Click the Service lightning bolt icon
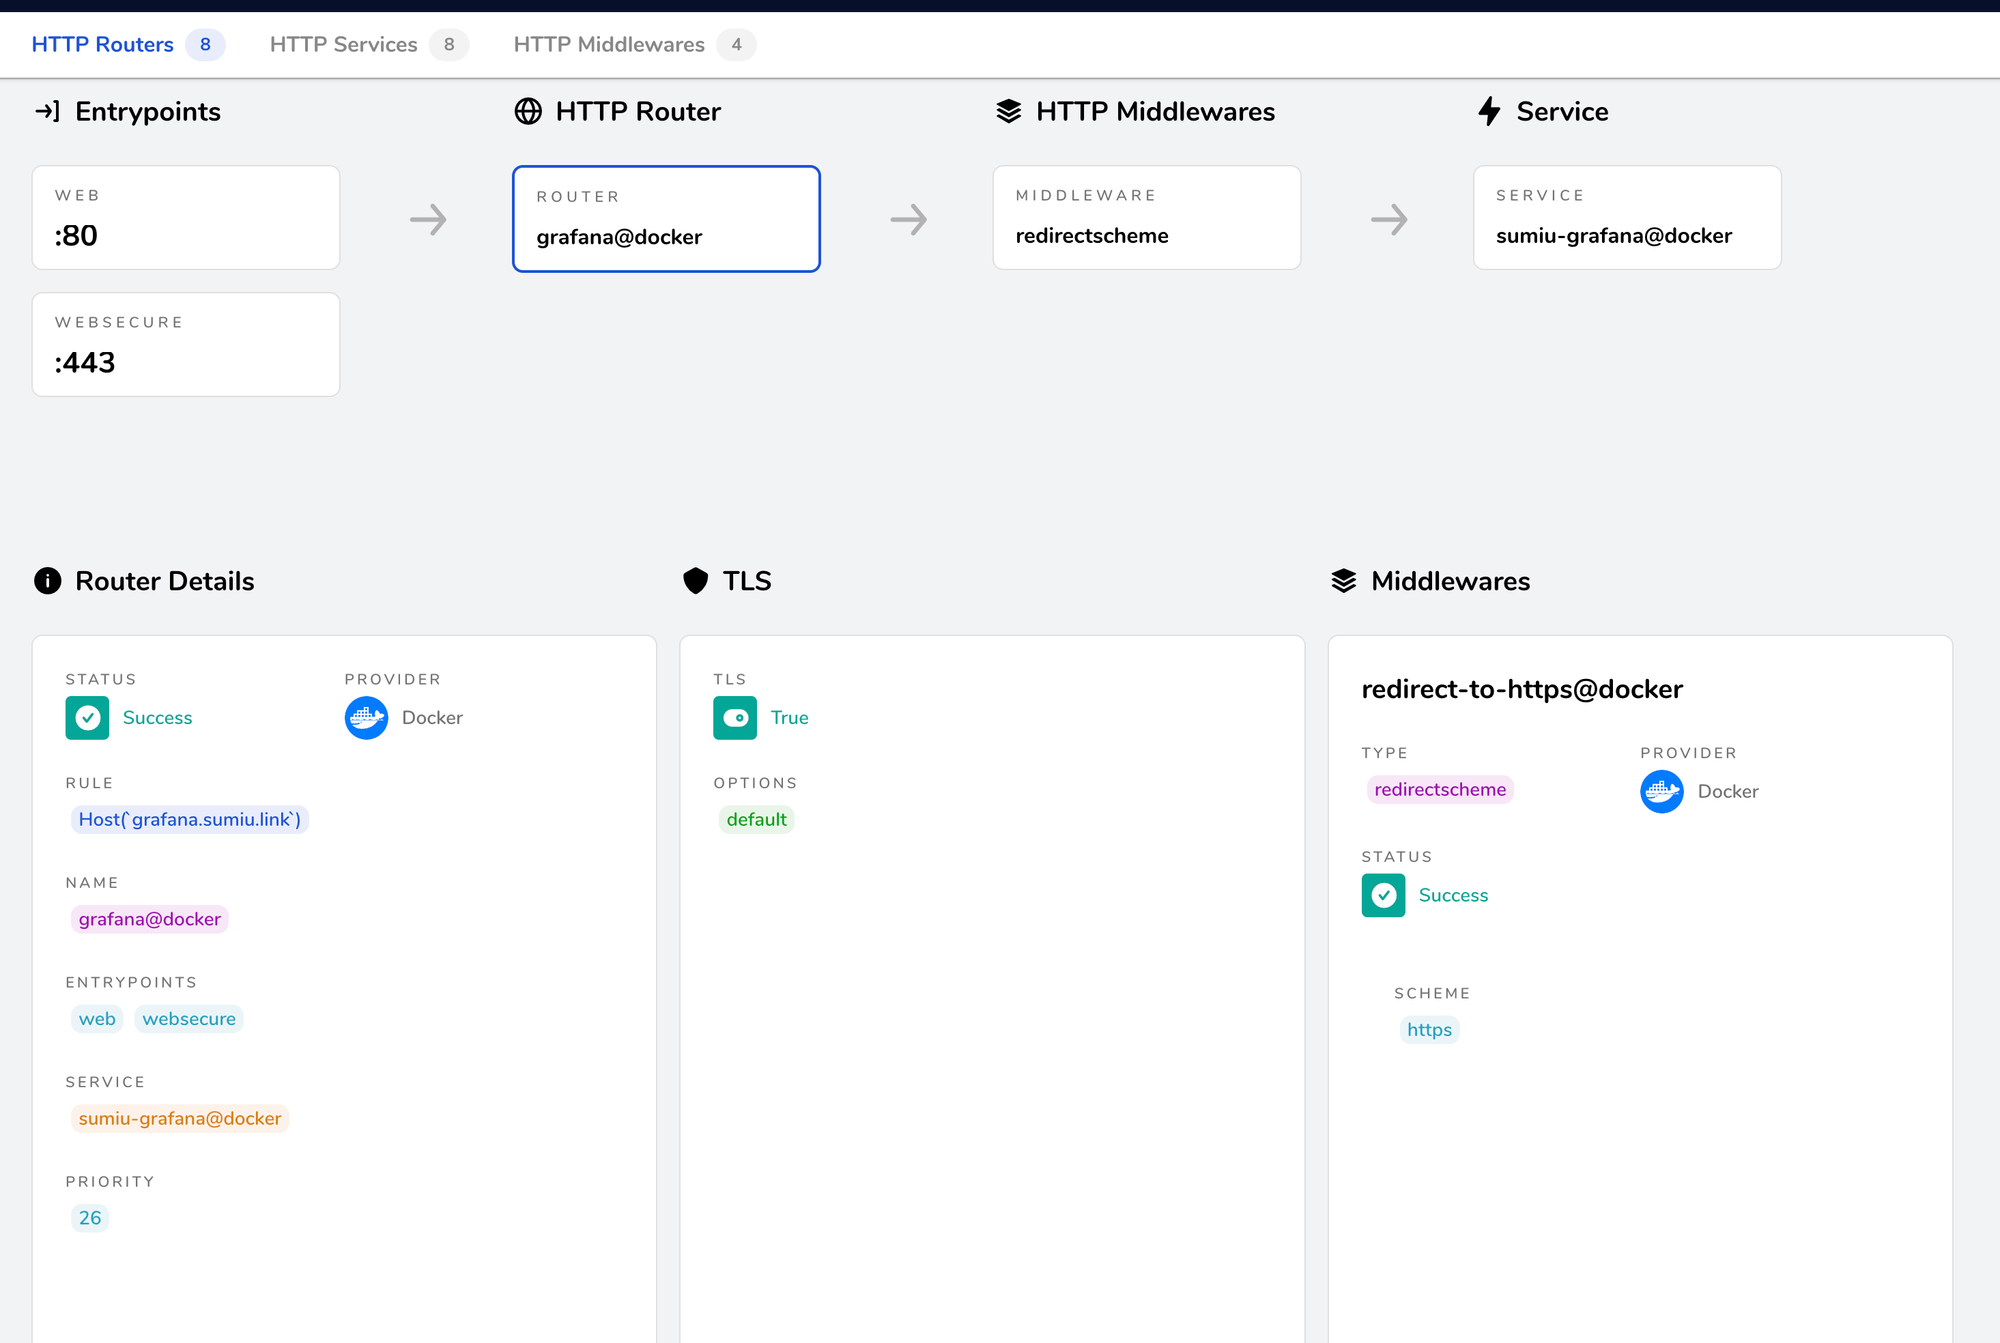The width and height of the screenshot is (2000, 1343). [x=1489, y=111]
